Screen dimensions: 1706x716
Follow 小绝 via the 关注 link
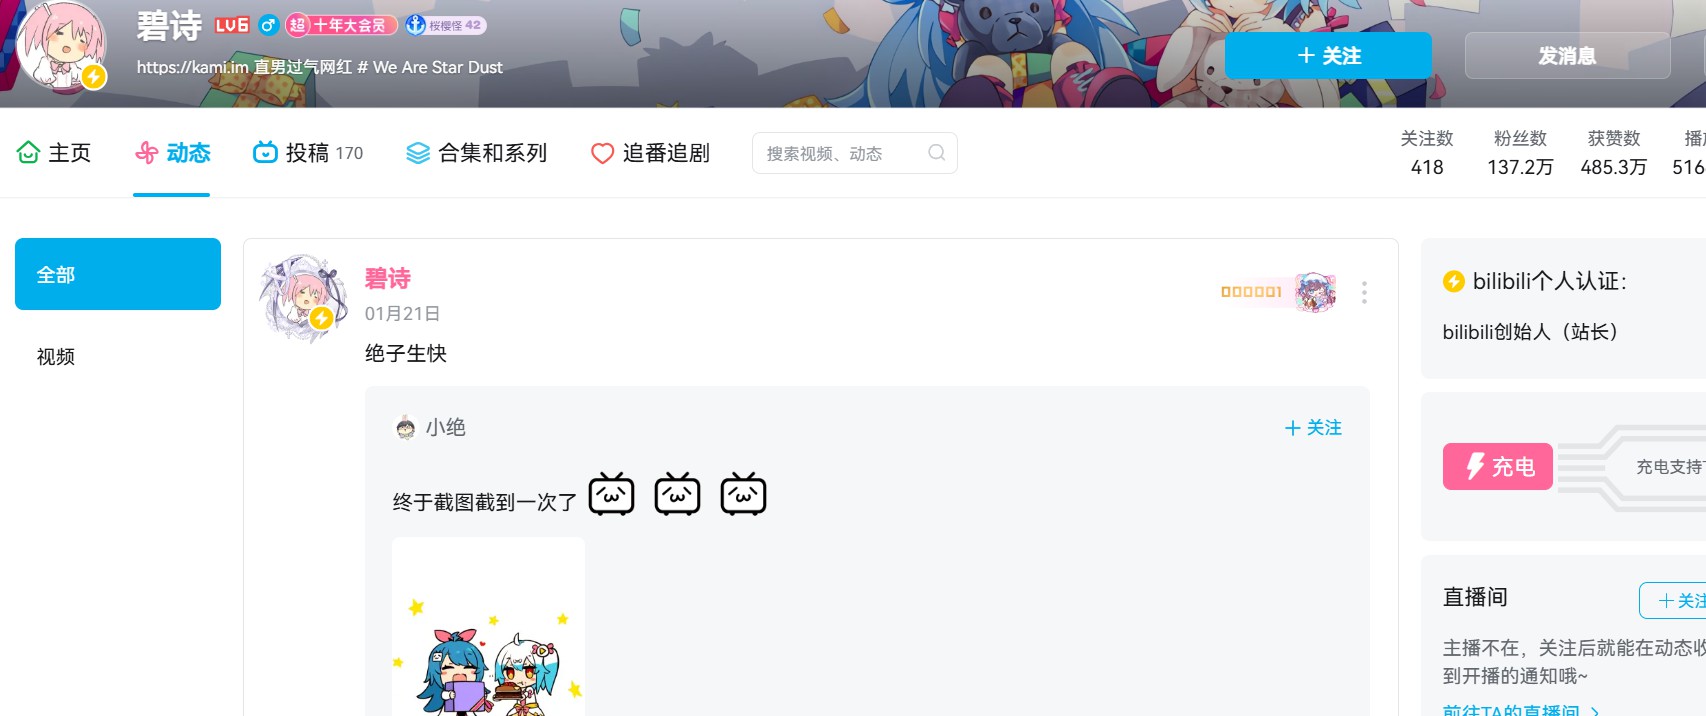(x=1313, y=428)
